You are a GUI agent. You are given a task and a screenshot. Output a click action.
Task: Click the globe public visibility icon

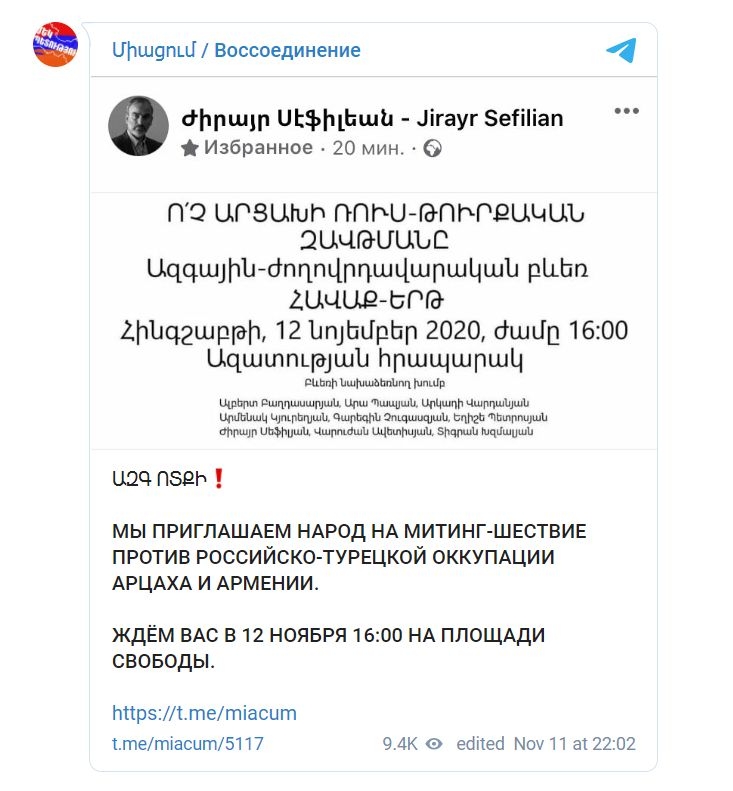coord(432,149)
